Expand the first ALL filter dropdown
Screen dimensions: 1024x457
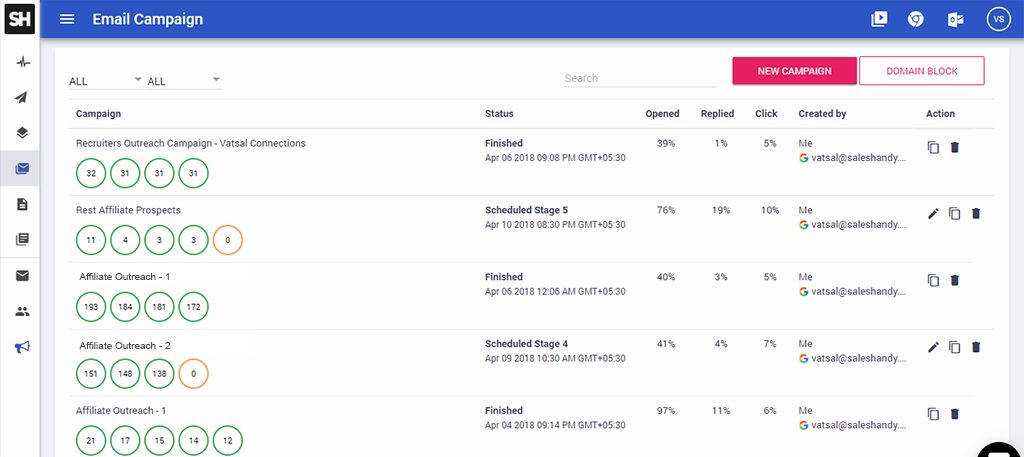106,80
